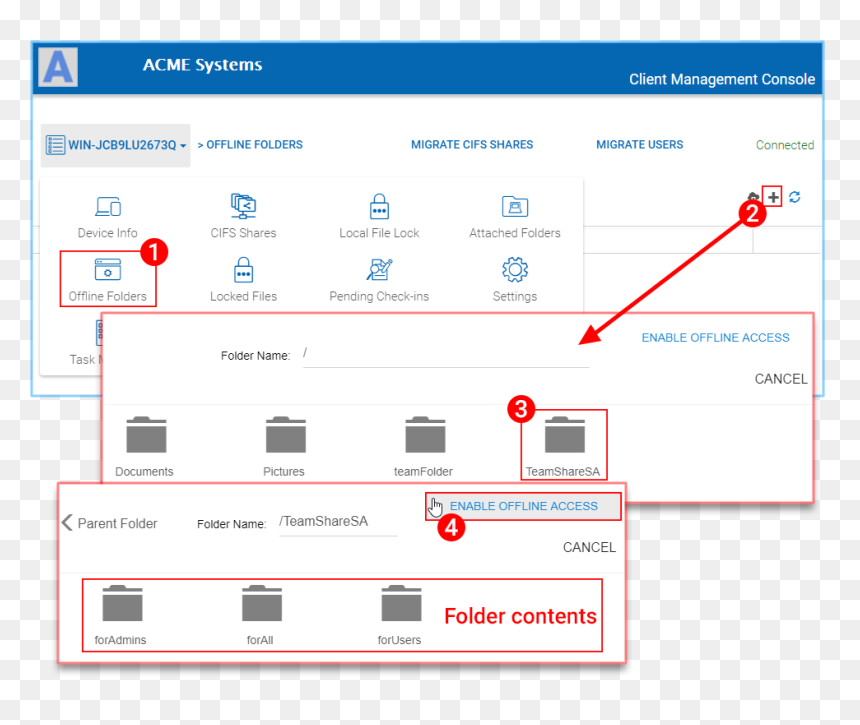Click the /TeamShareSA Folder Name field
The height and width of the screenshot is (725, 860).
[338, 522]
